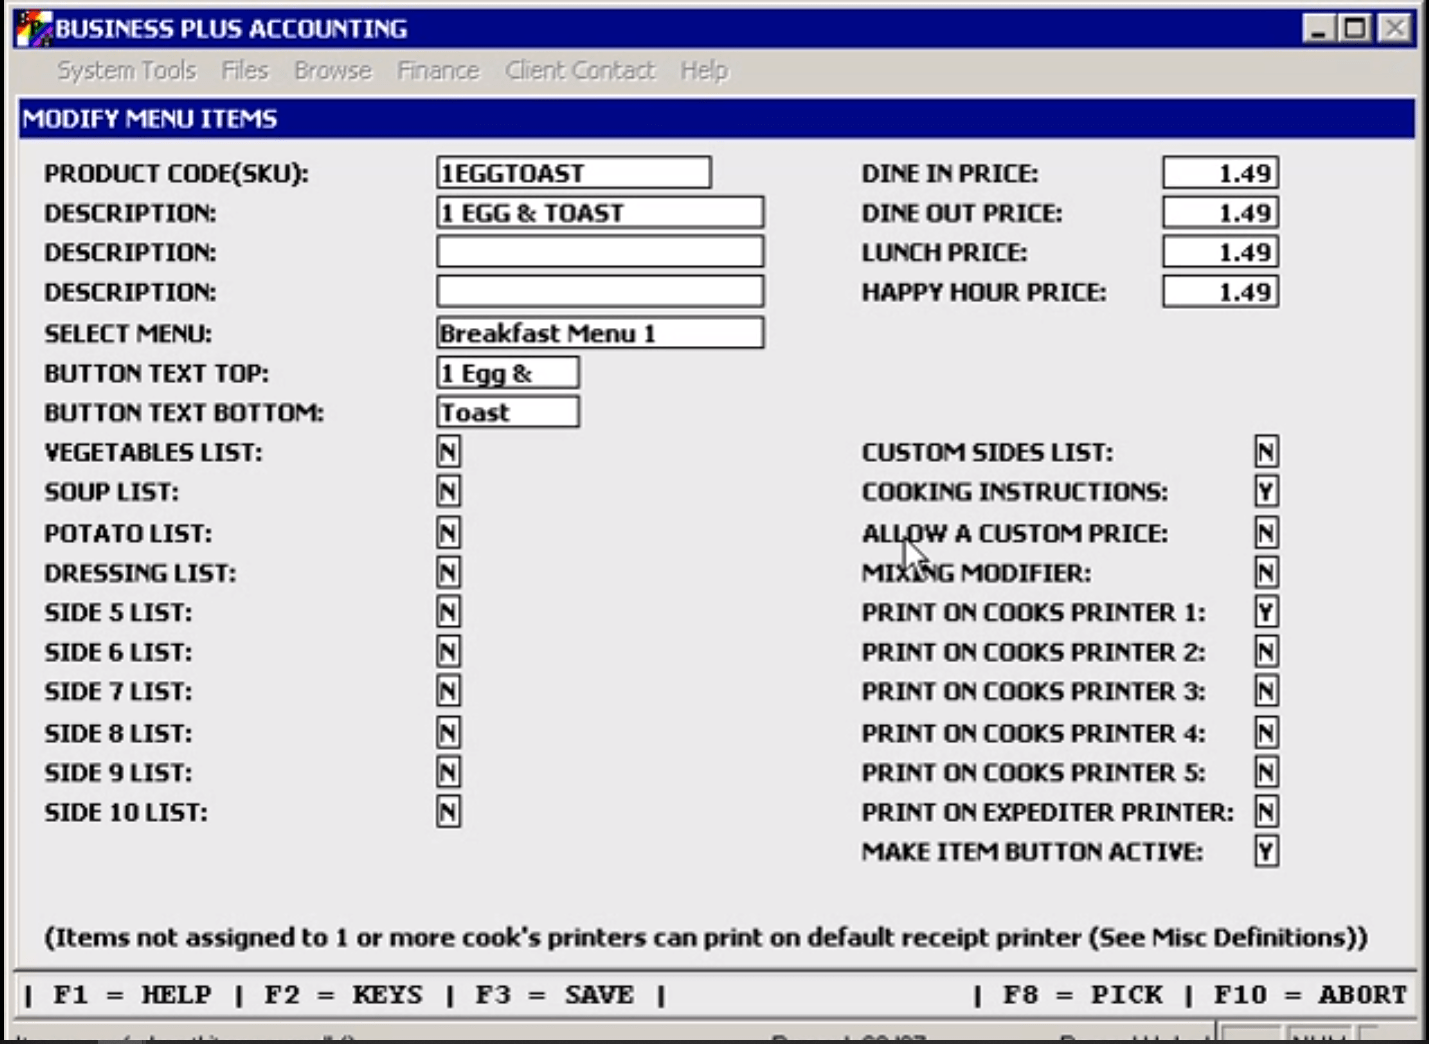This screenshot has width=1429, height=1044.
Task: Open the Client Contact menu
Action: (x=580, y=70)
